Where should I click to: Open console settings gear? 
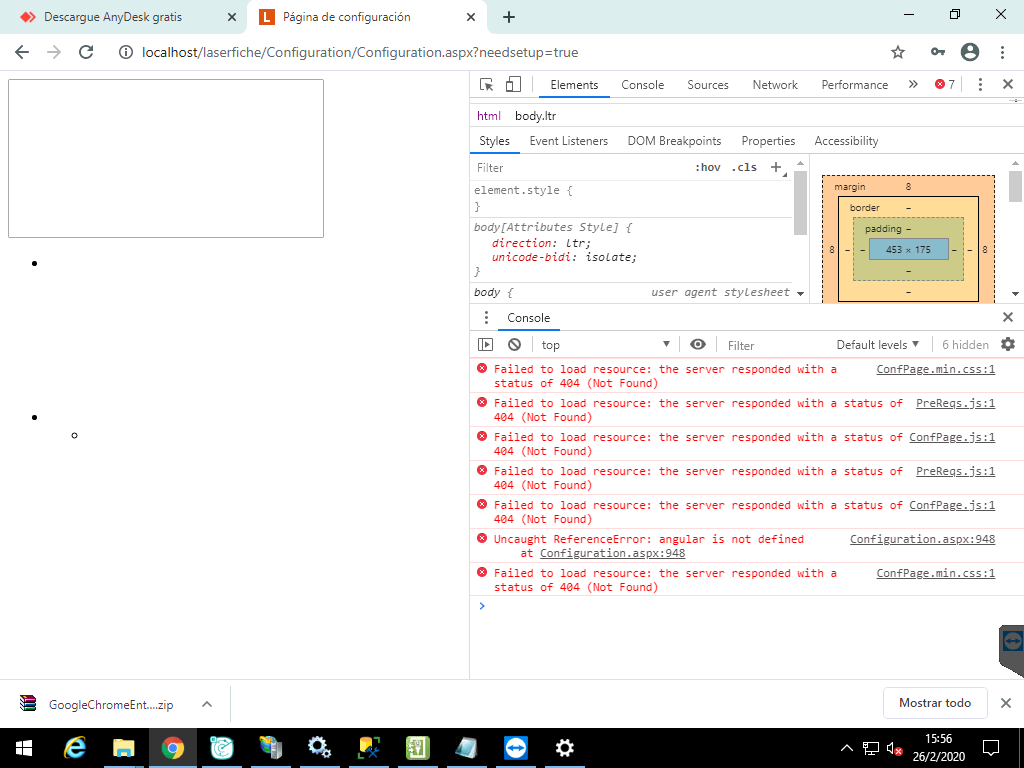click(x=1007, y=344)
